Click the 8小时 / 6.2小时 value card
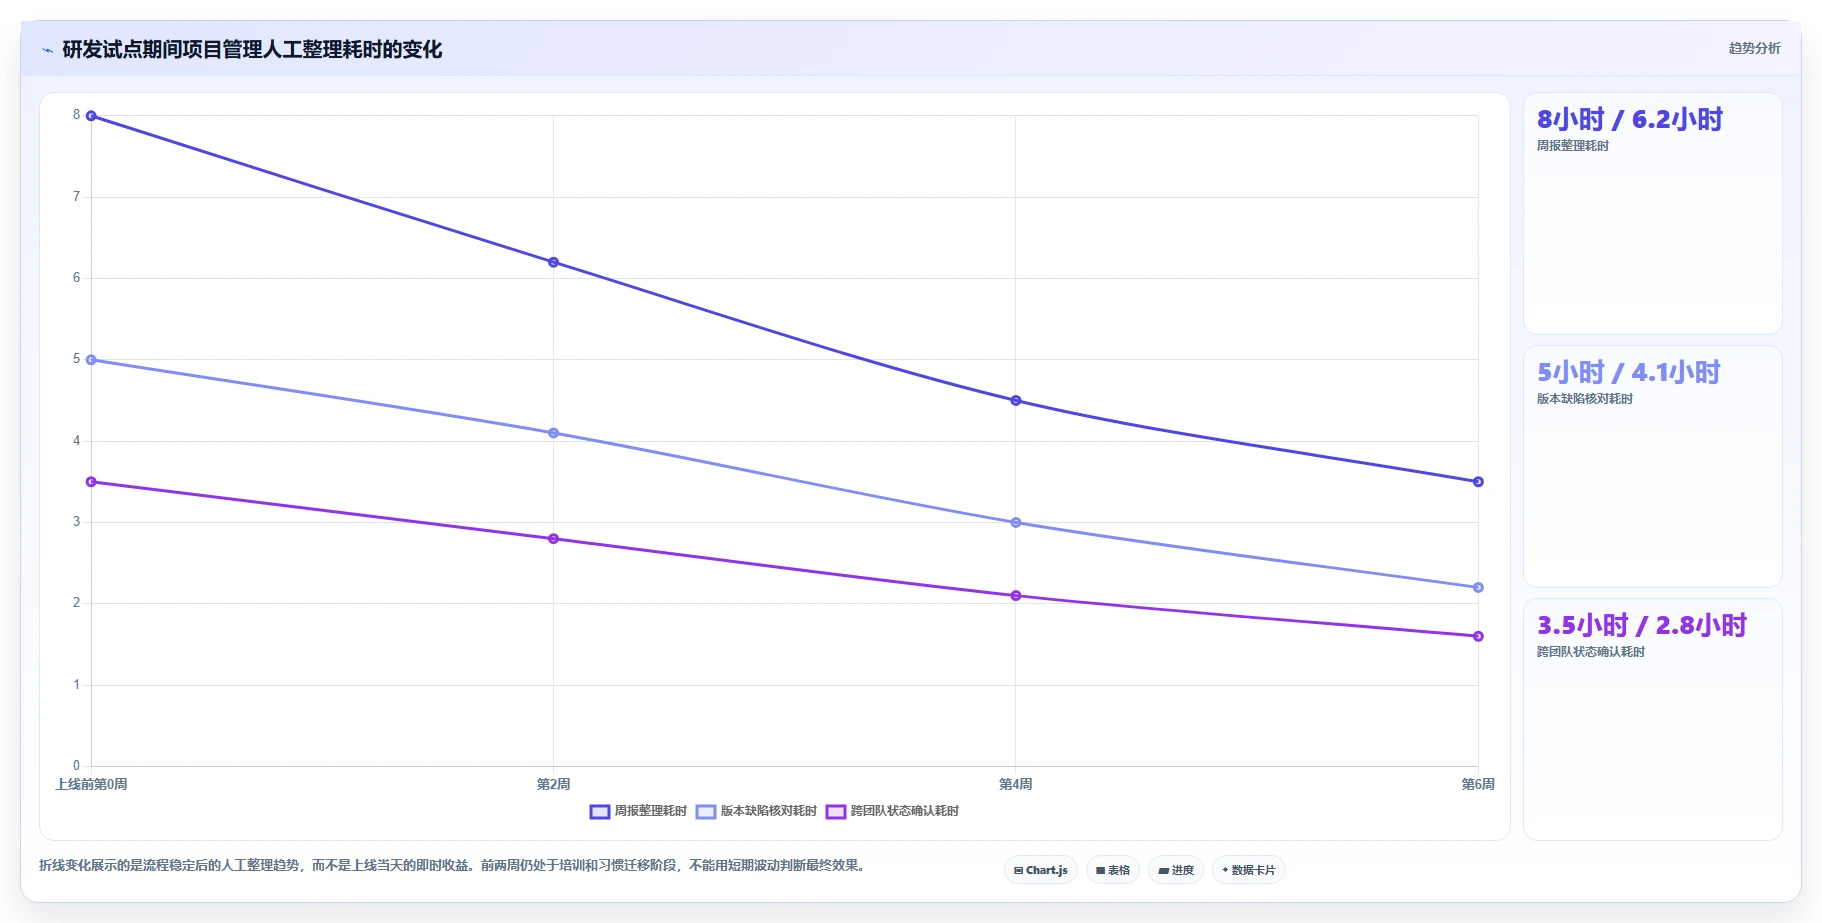The width and height of the screenshot is (1822, 923). 1652,214
